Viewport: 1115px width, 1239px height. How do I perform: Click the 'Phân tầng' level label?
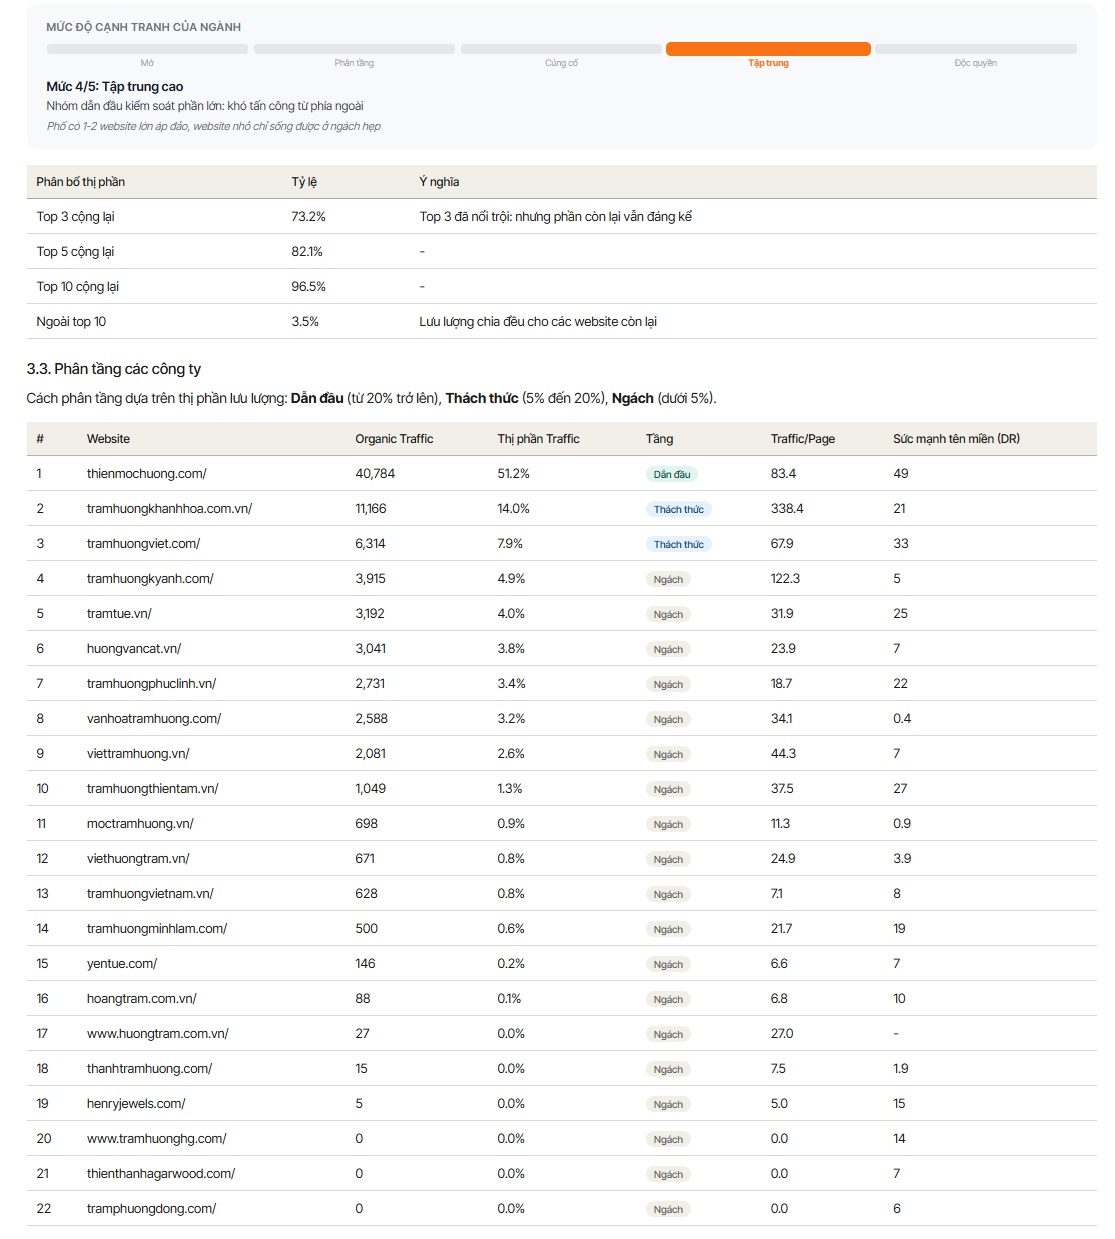tap(354, 63)
